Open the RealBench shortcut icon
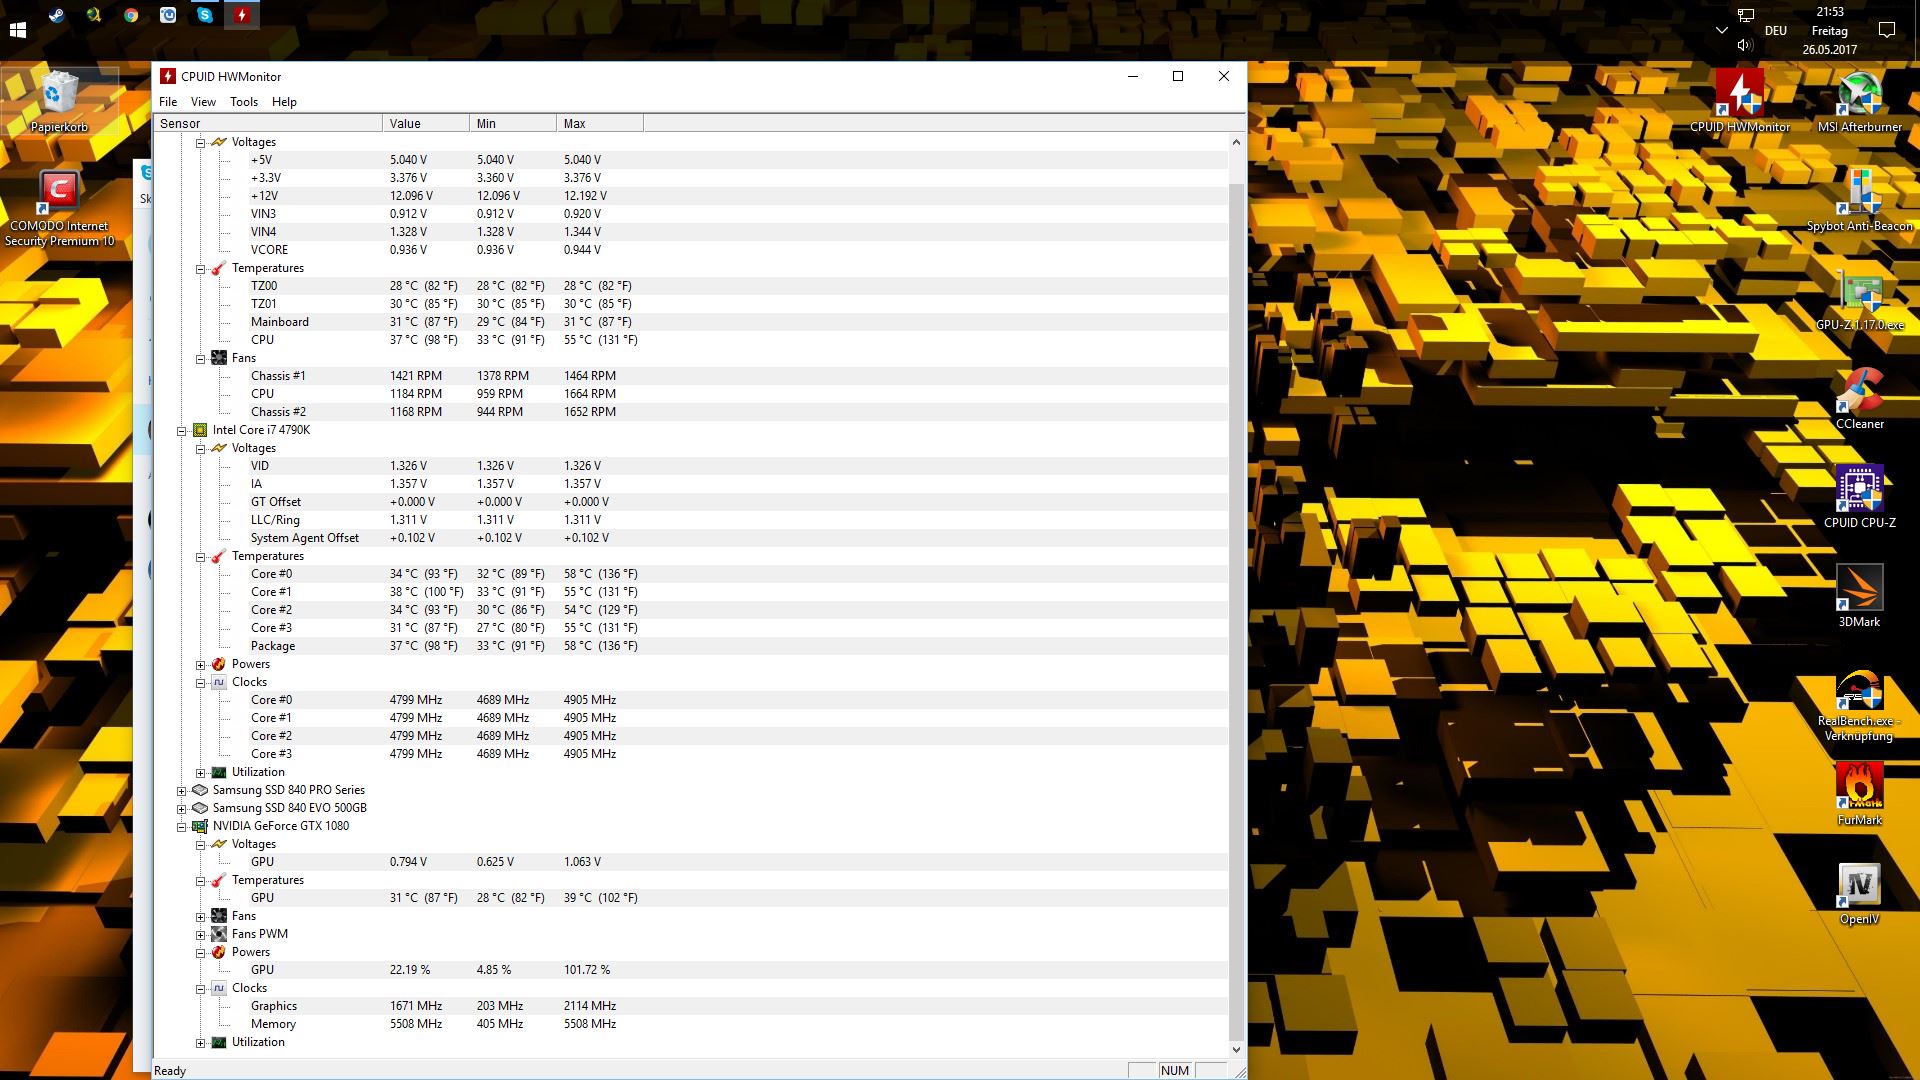The width and height of the screenshot is (1920, 1080). (x=1859, y=692)
